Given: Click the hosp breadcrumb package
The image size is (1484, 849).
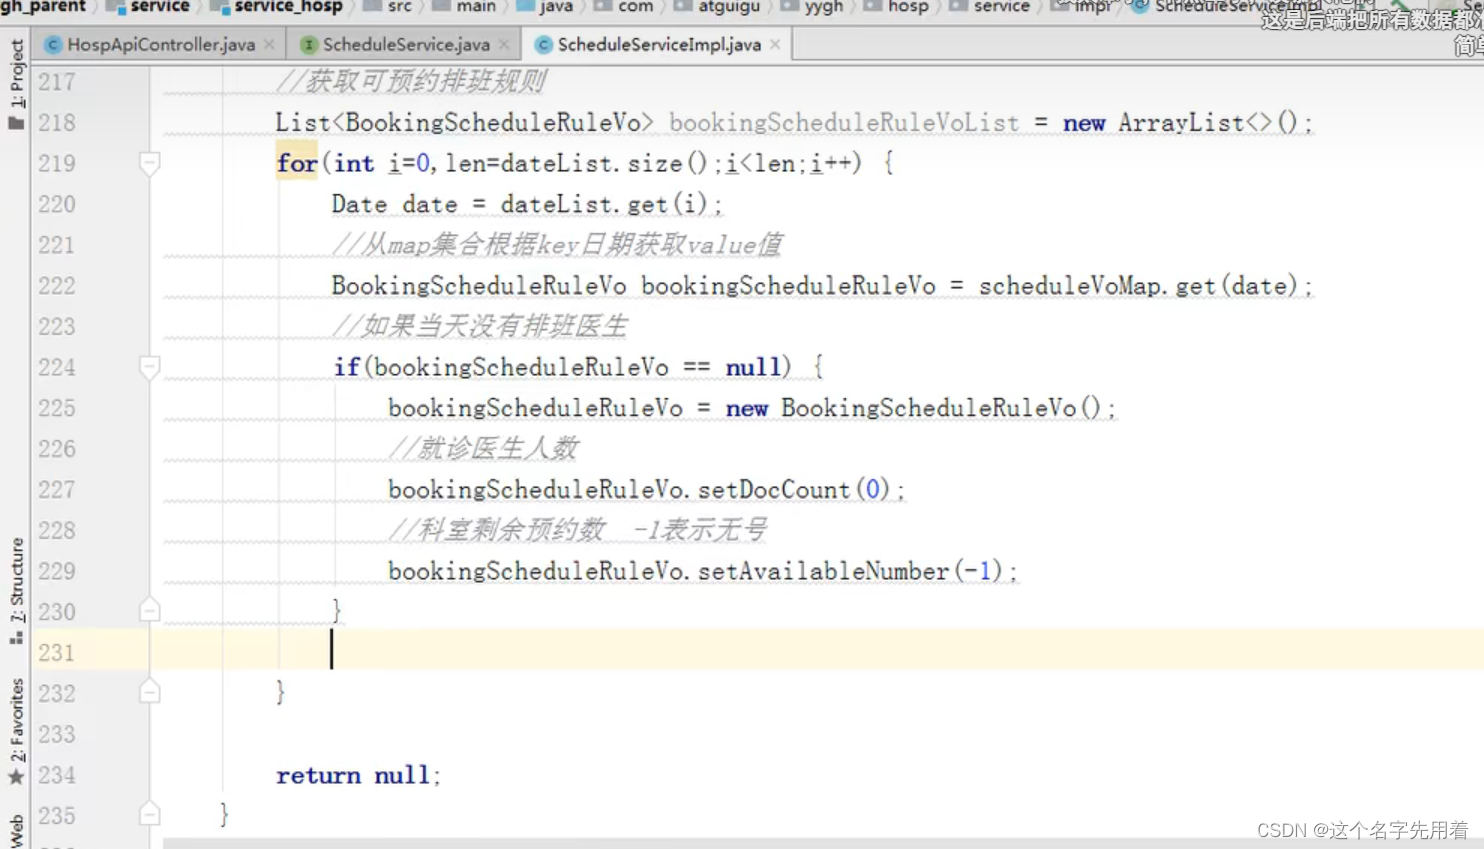Looking at the screenshot, I should click(897, 7).
